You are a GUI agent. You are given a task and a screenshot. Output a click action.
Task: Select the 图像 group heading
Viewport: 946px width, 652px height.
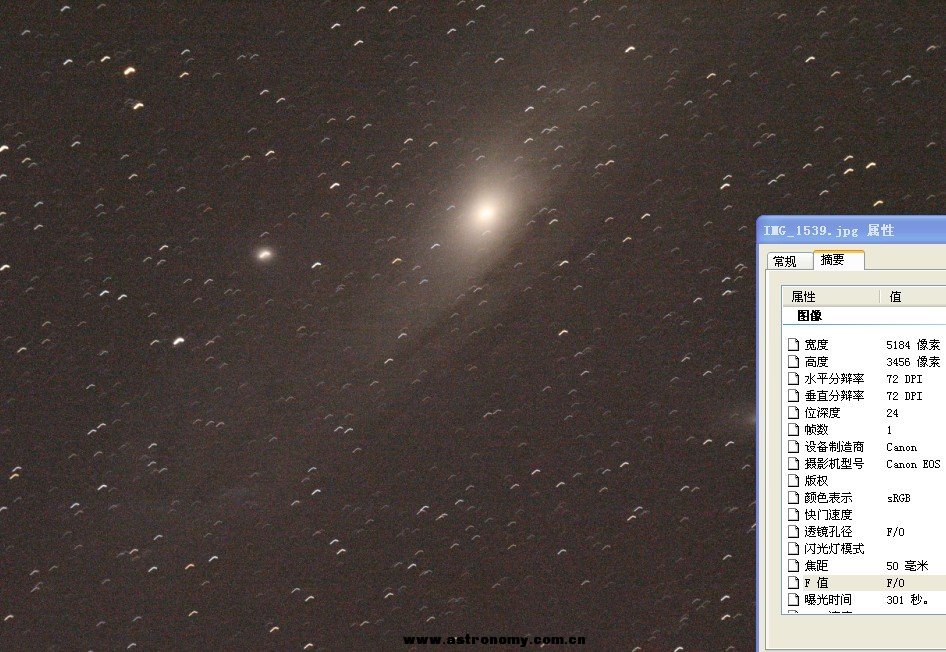point(809,316)
